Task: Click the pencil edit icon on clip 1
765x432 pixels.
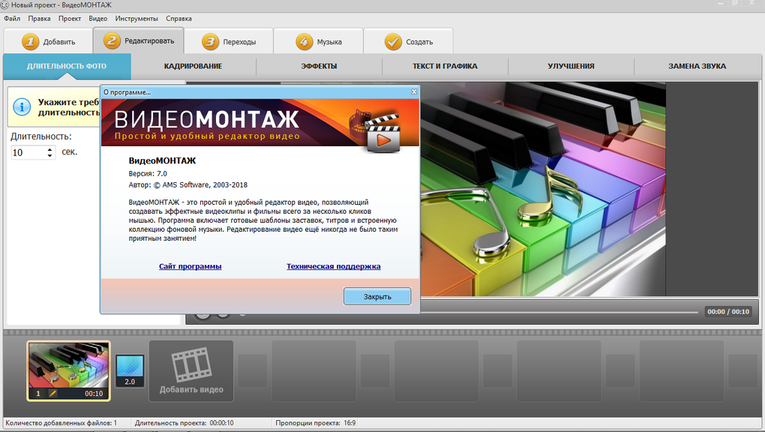Action: coord(52,393)
